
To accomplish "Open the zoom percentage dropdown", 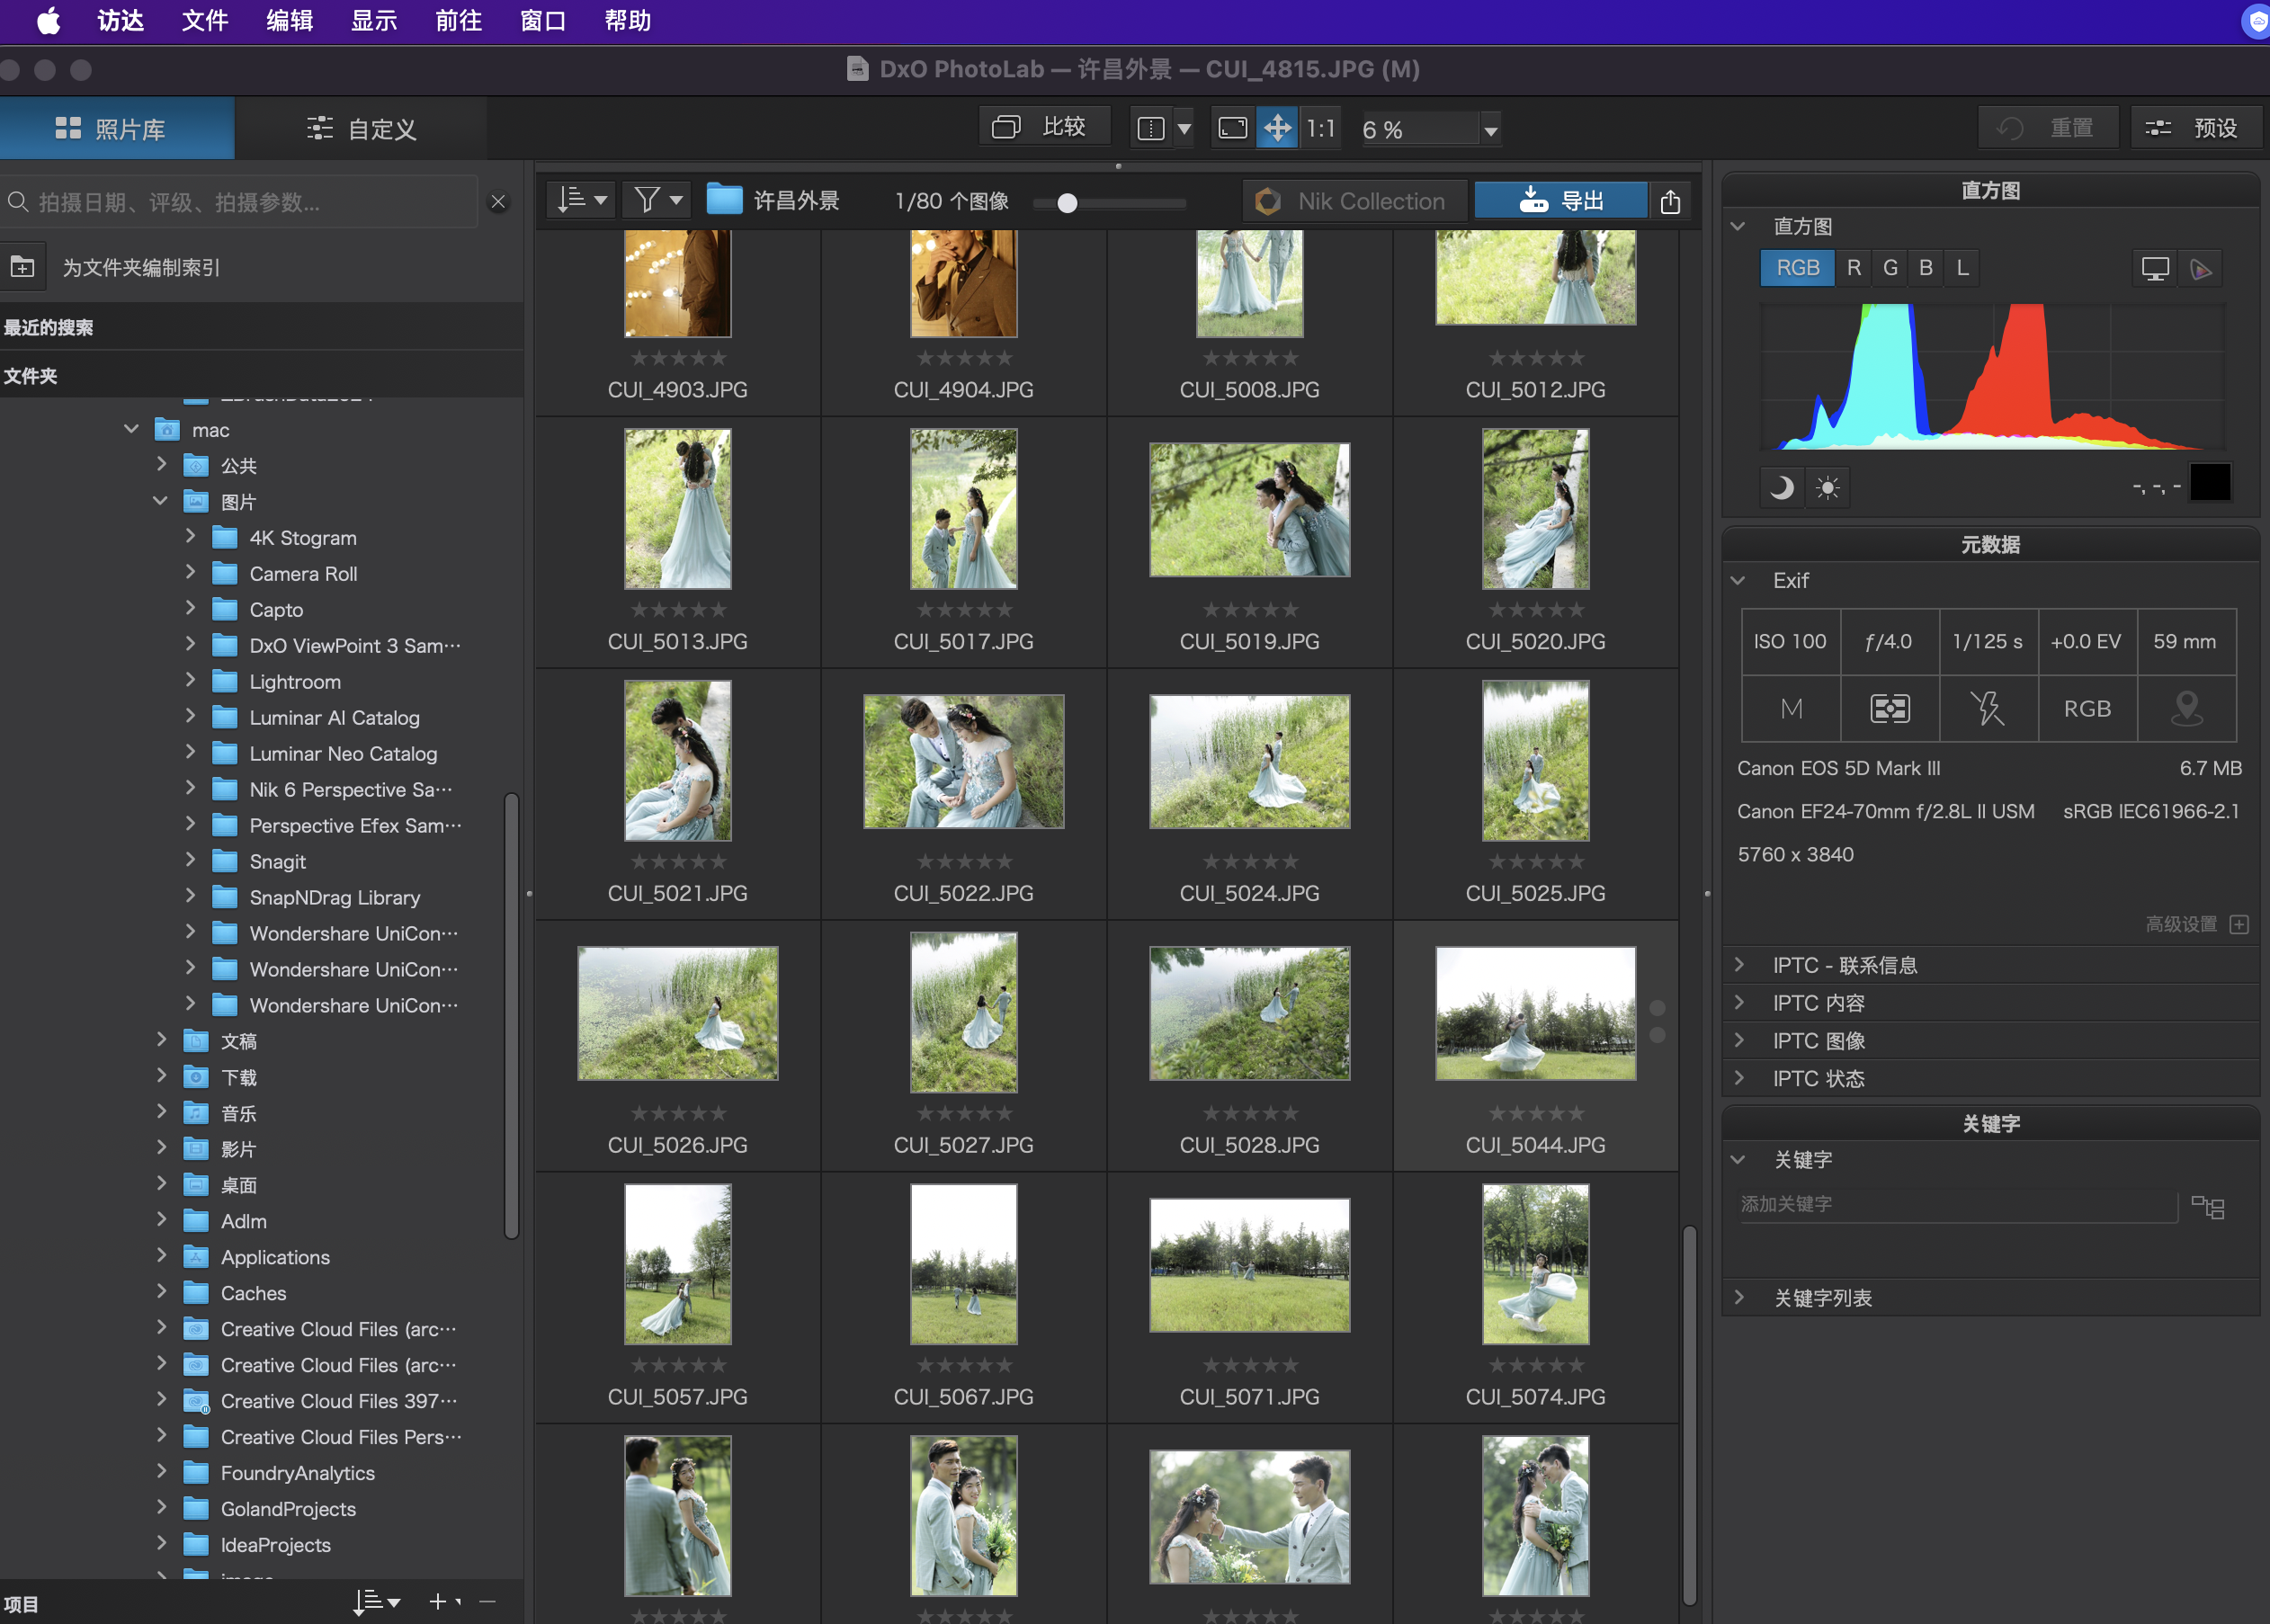I will 1490,130.
